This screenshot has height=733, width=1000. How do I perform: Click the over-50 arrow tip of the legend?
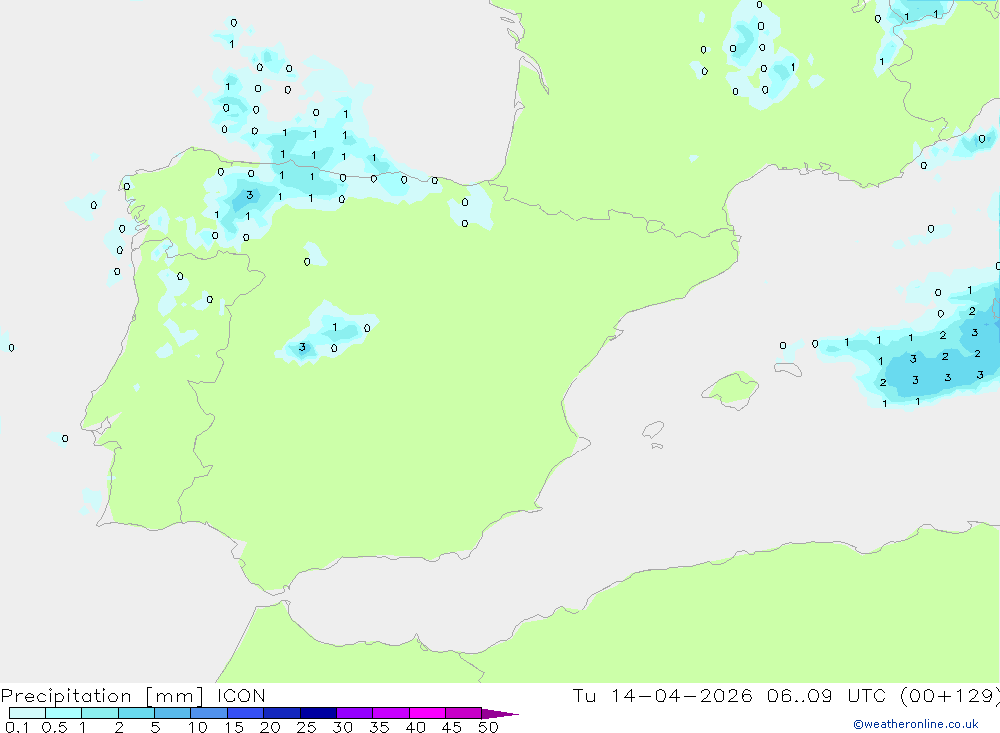501,714
